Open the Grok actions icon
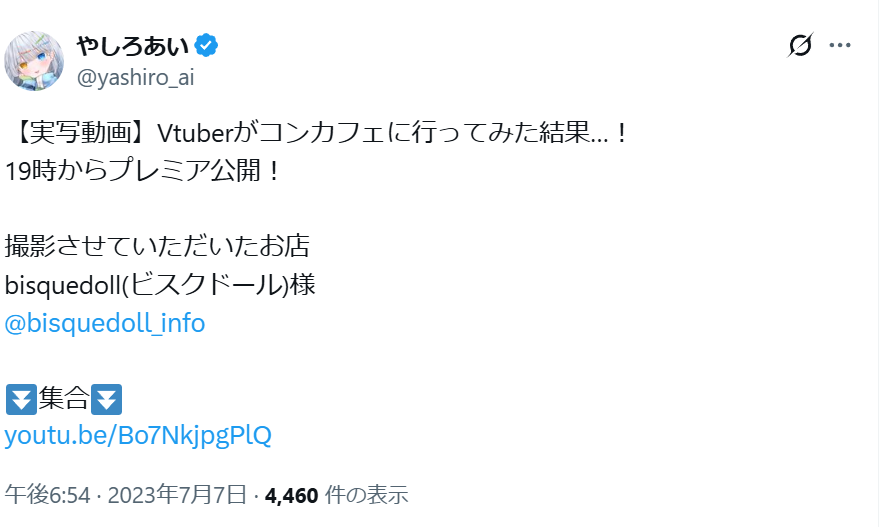Screen dimensions: 888x527 [800, 45]
